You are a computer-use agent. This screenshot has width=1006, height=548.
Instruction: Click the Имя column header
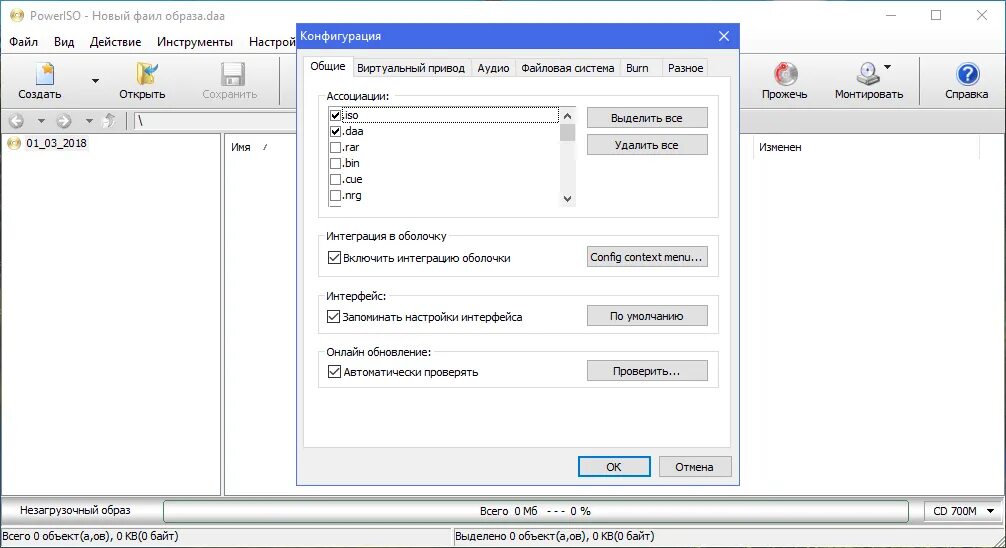[241, 148]
